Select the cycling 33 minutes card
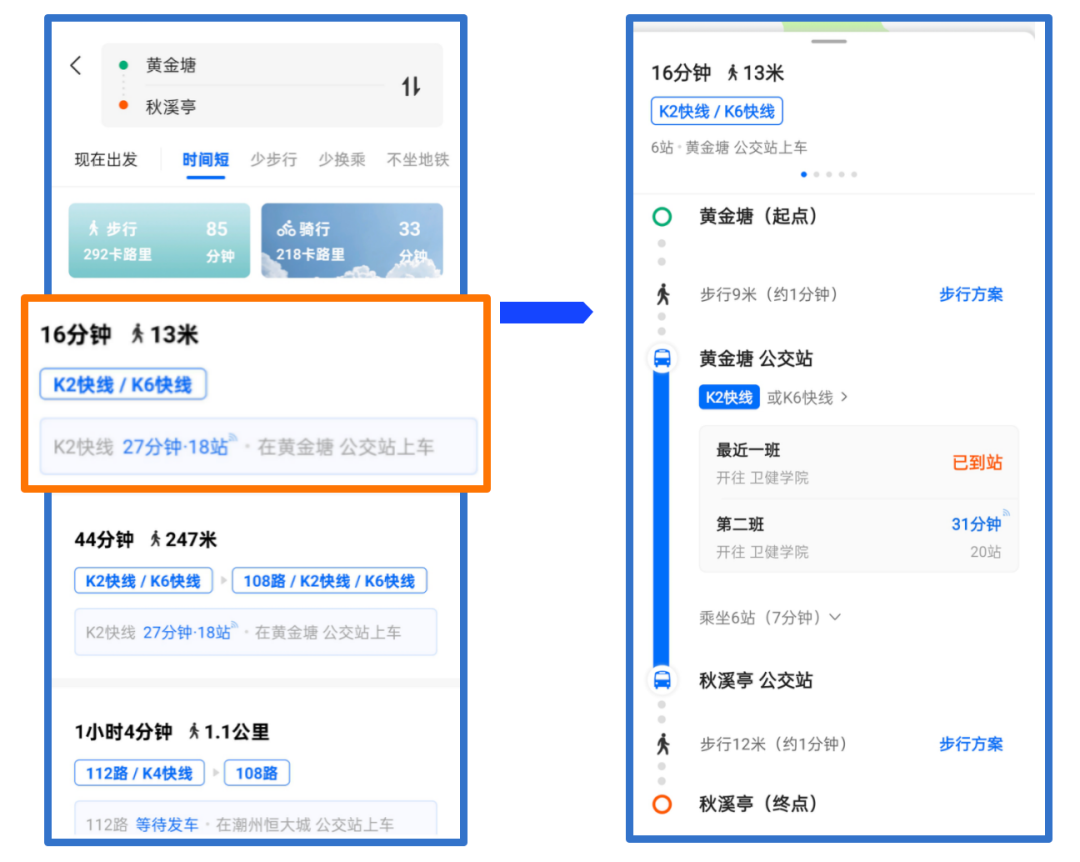 [351, 241]
